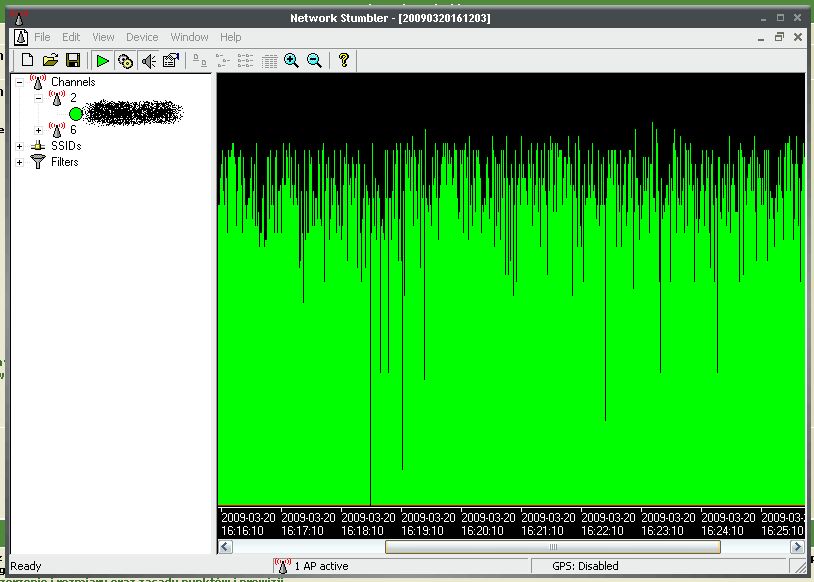Zoom in on the signal graph
Viewport: 814px width, 582px height.
[291, 61]
